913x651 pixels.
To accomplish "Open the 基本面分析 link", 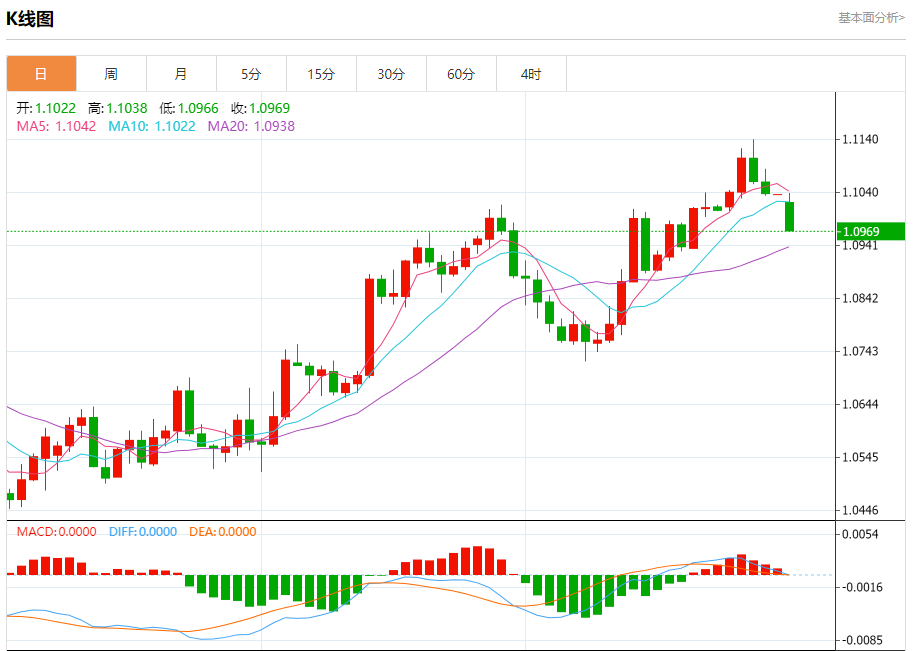I will pyautogui.click(x=870, y=18).
